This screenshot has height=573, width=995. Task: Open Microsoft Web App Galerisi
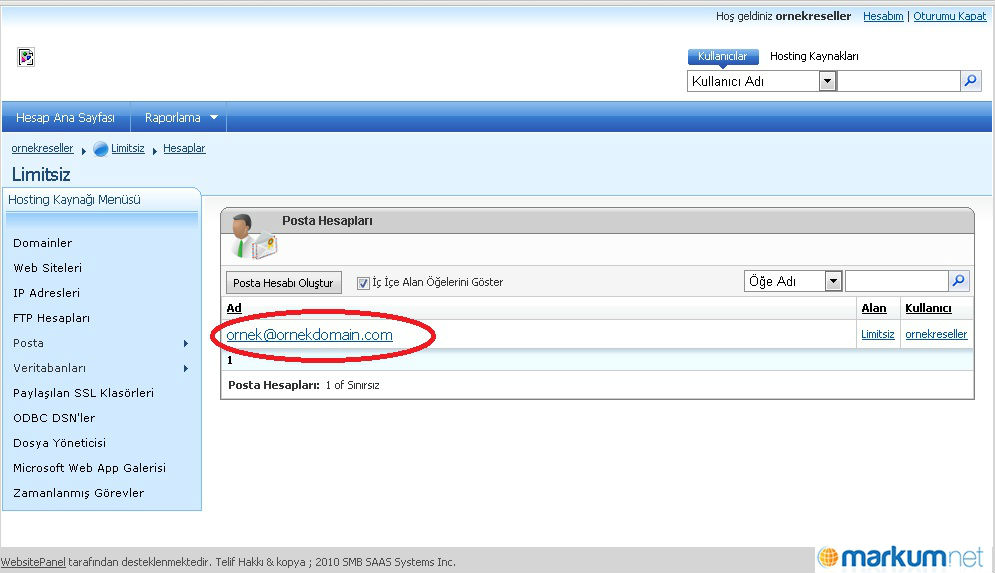89,468
